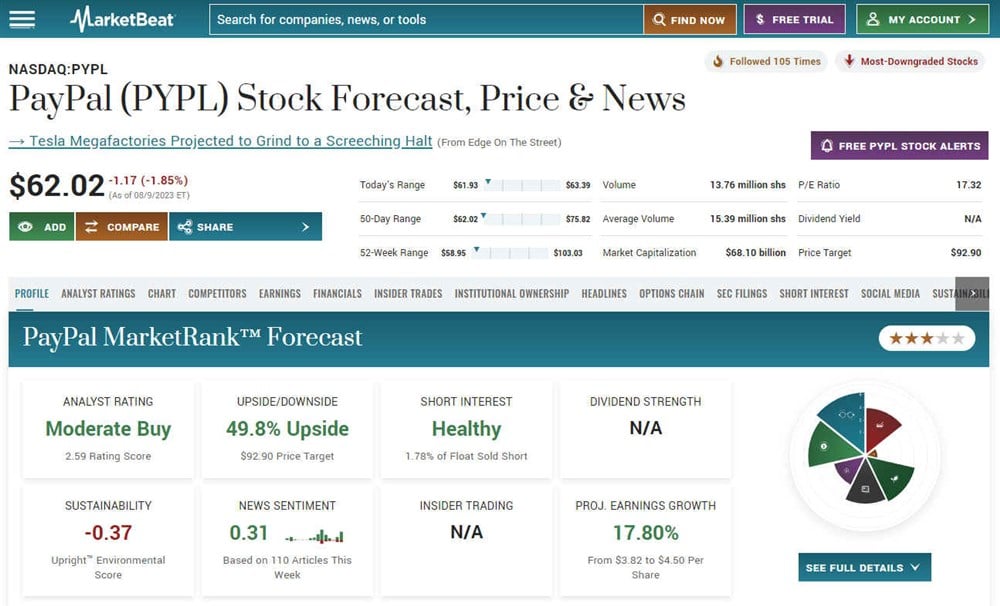Image resolution: width=1000 pixels, height=606 pixels.
Task: Open the hamburger menu icon
Action: (22, 19)
